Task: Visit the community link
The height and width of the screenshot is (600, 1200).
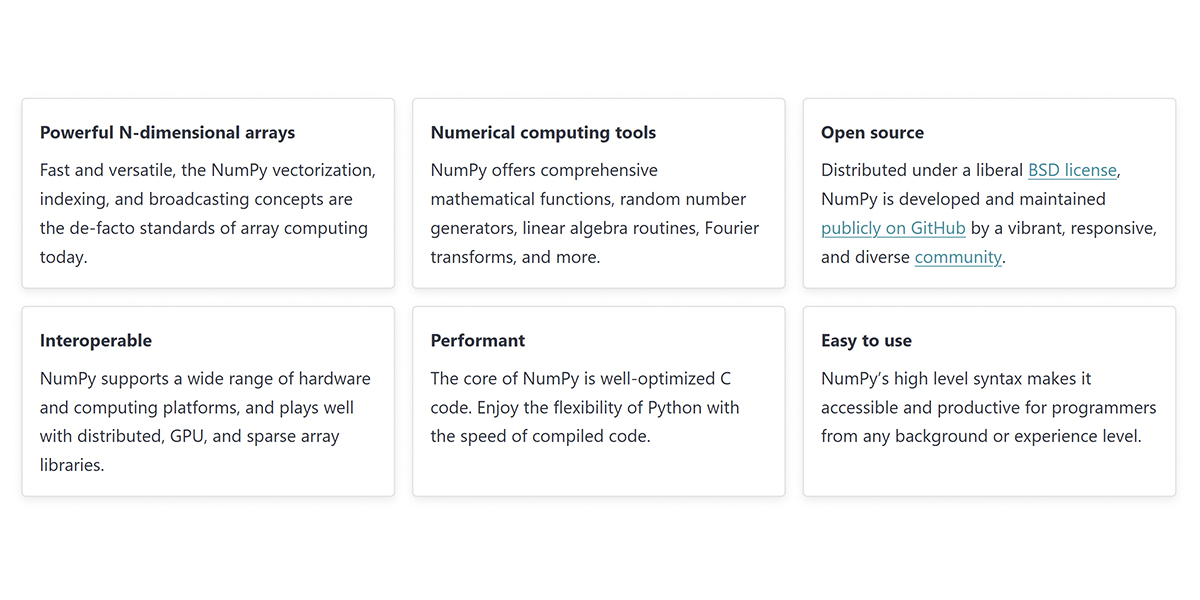Action: point(958,257)
